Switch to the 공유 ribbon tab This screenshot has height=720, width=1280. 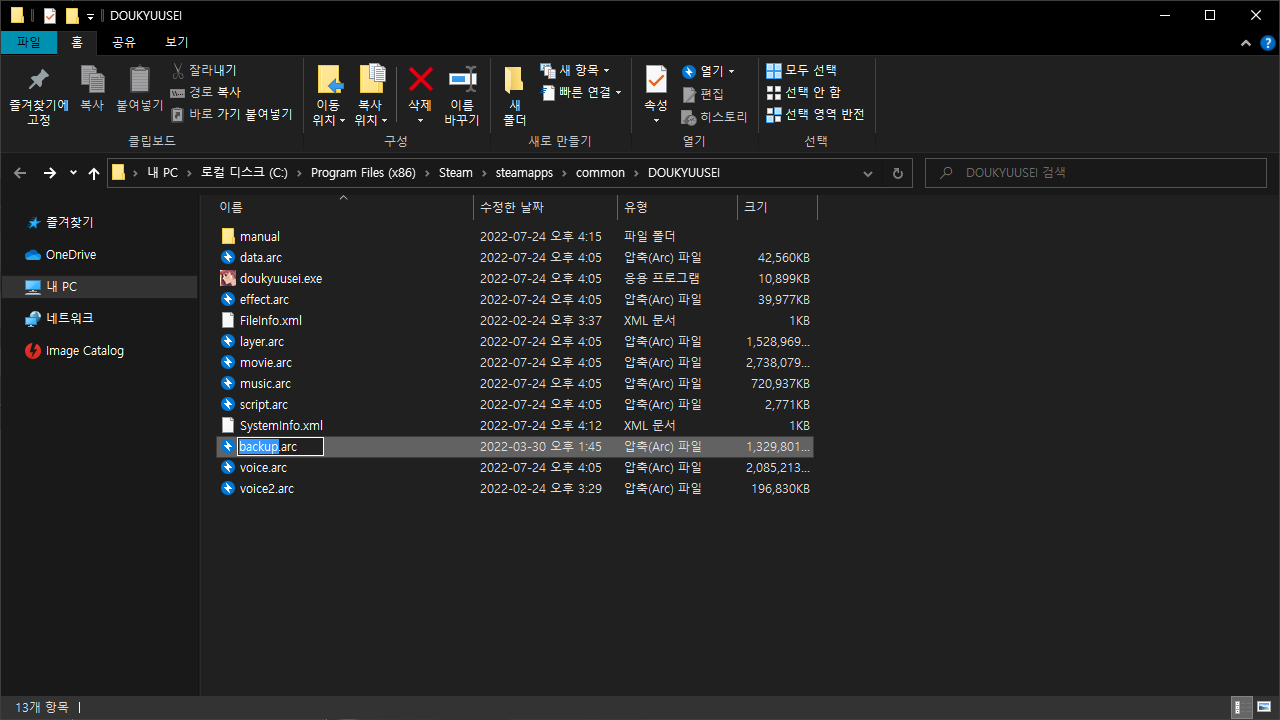tap(124, 42)
